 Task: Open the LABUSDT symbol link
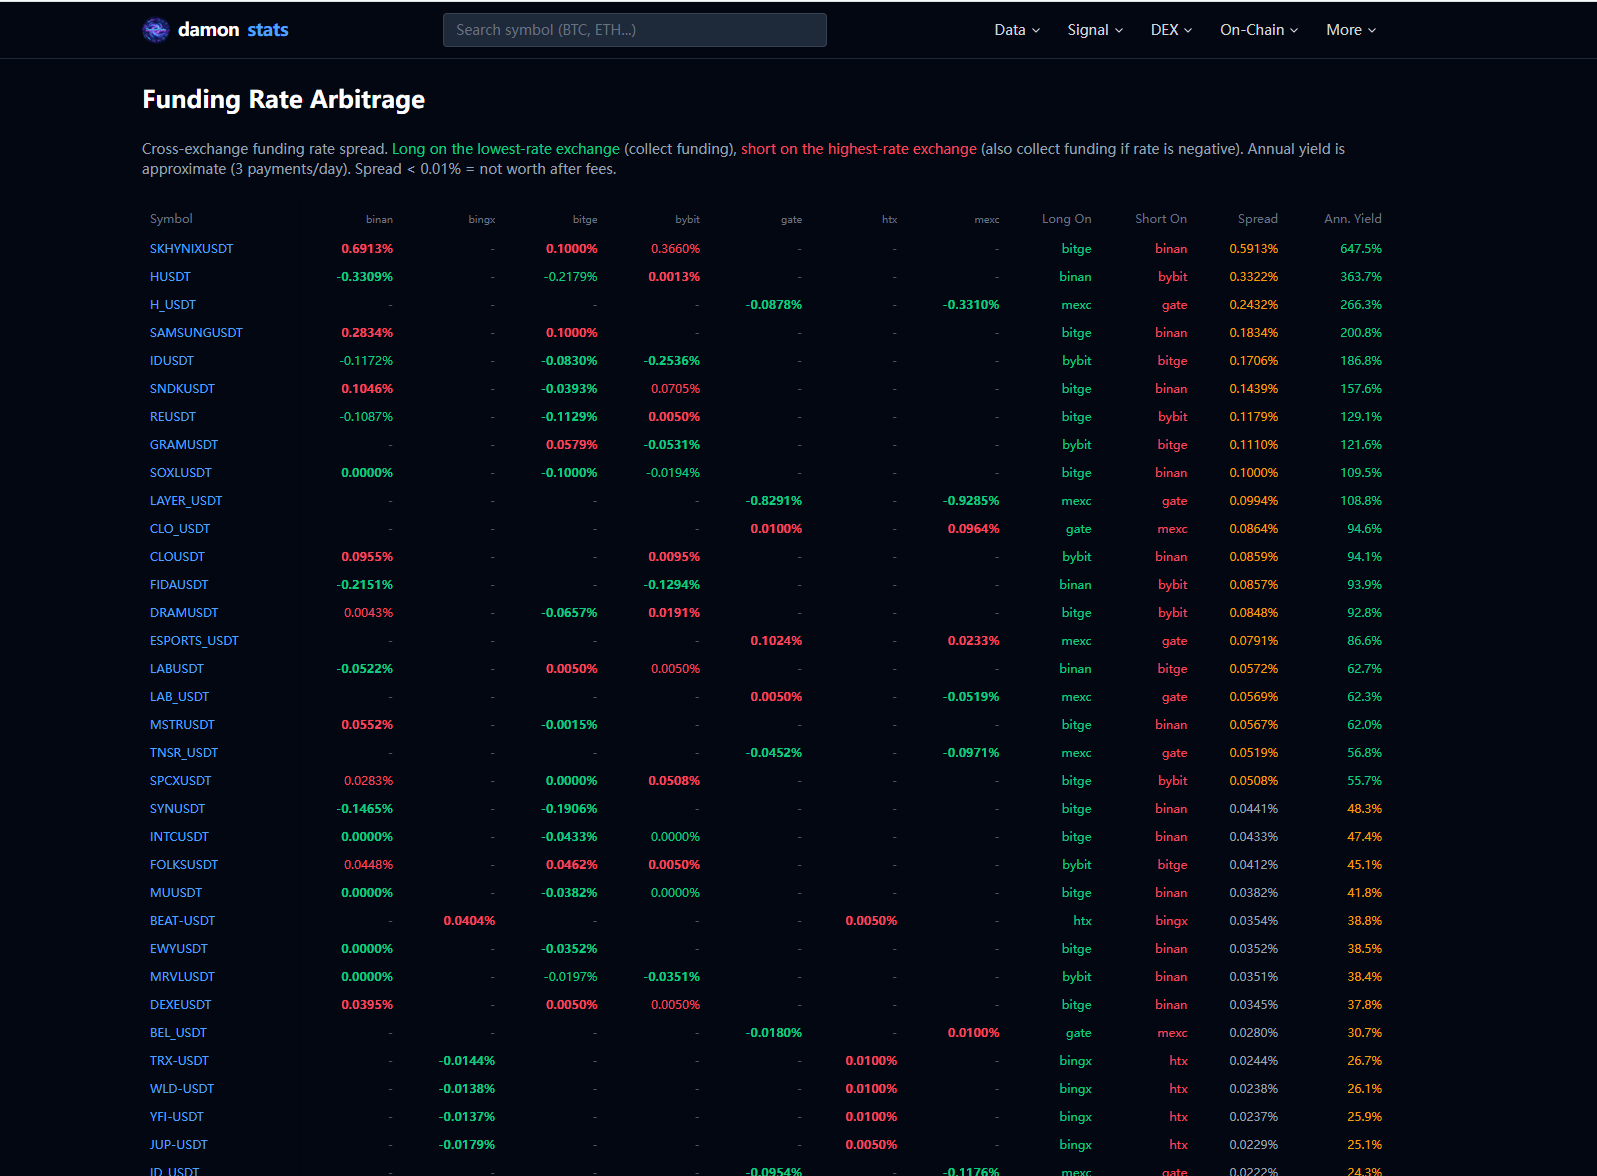coord(177,669)
